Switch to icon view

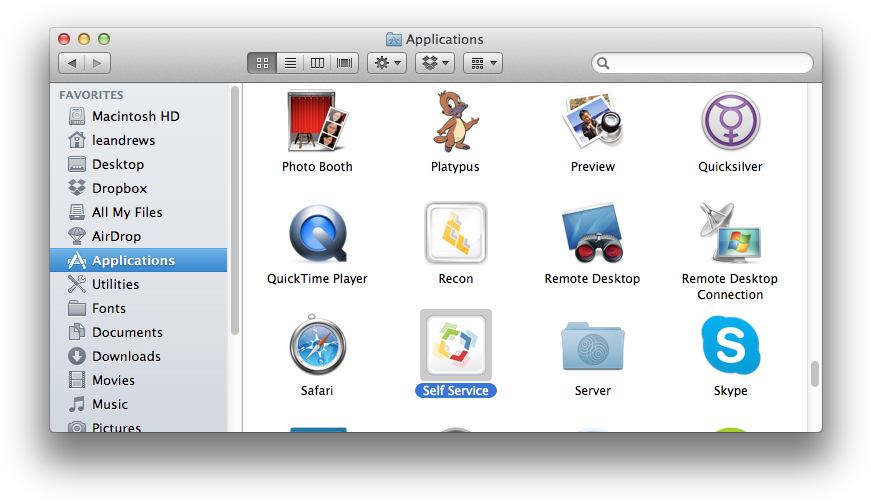262,63
